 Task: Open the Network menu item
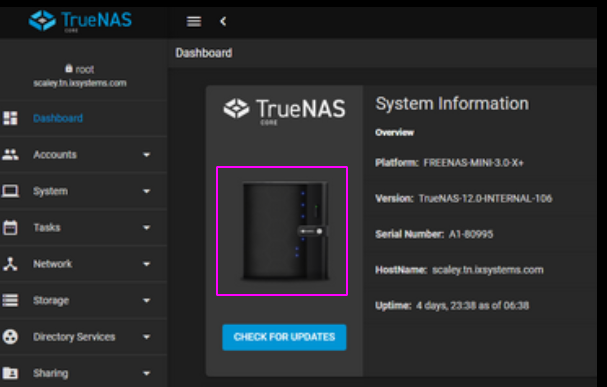83,264
